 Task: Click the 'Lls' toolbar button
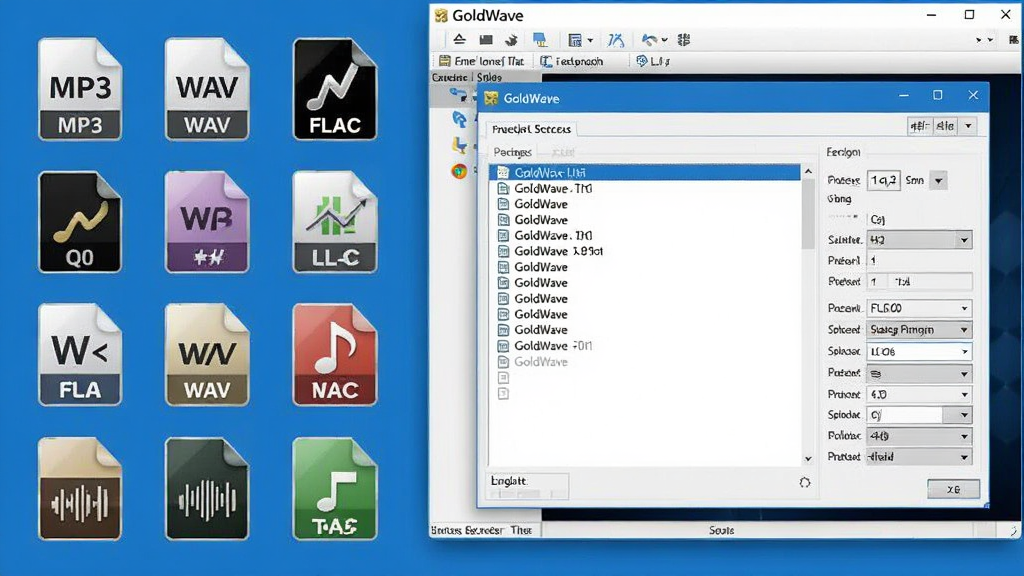(653, 61)
